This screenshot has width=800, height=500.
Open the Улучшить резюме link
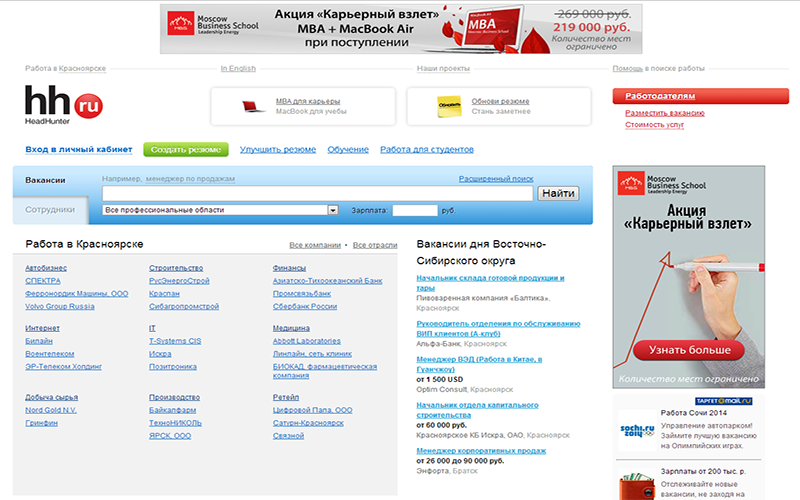point(278,149)
